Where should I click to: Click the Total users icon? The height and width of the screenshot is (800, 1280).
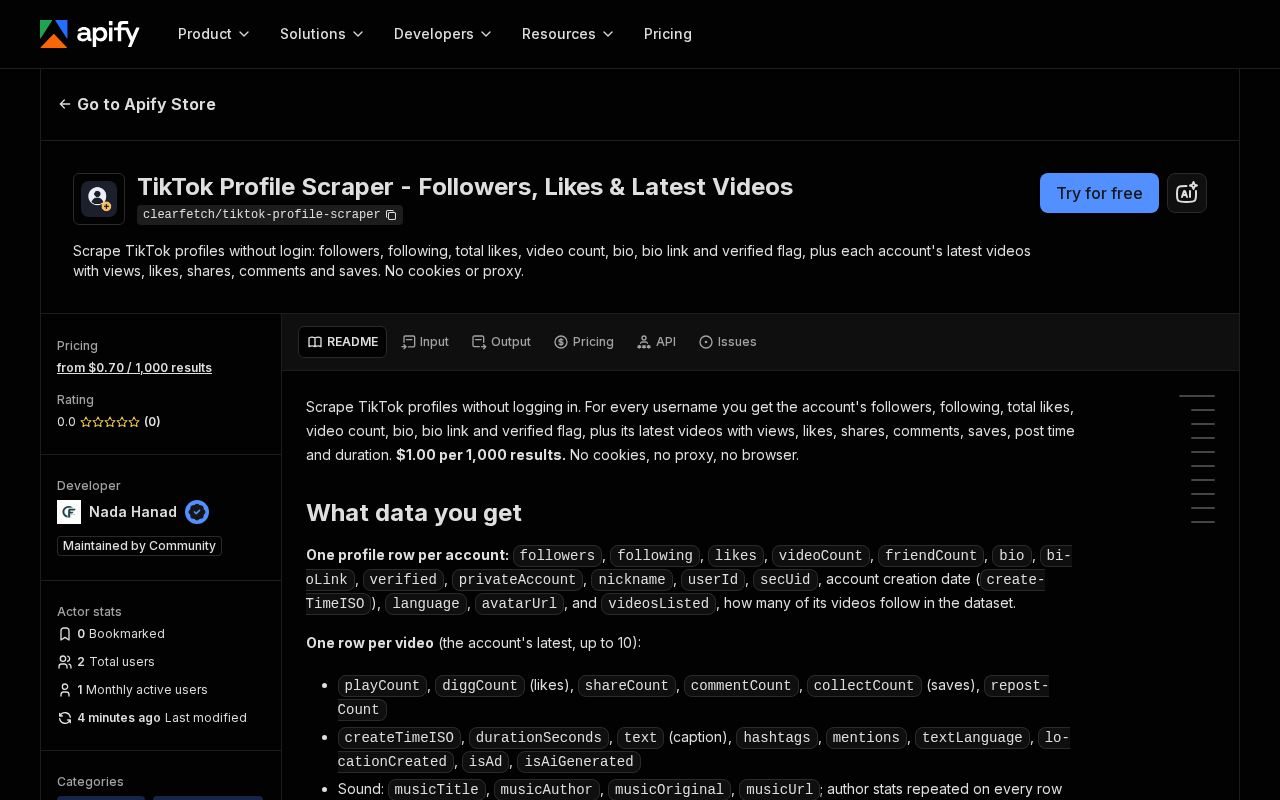pos(65,662)
